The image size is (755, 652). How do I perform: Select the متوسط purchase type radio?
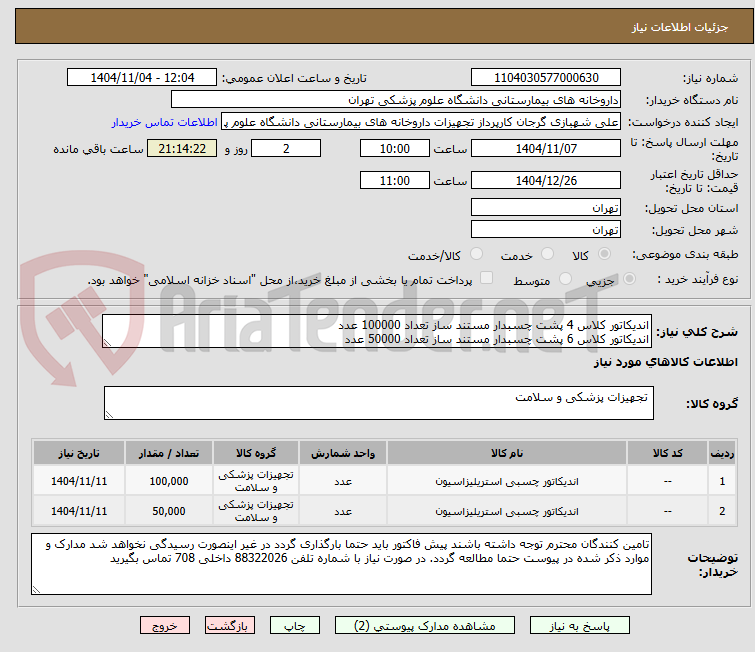coord(565,279)
